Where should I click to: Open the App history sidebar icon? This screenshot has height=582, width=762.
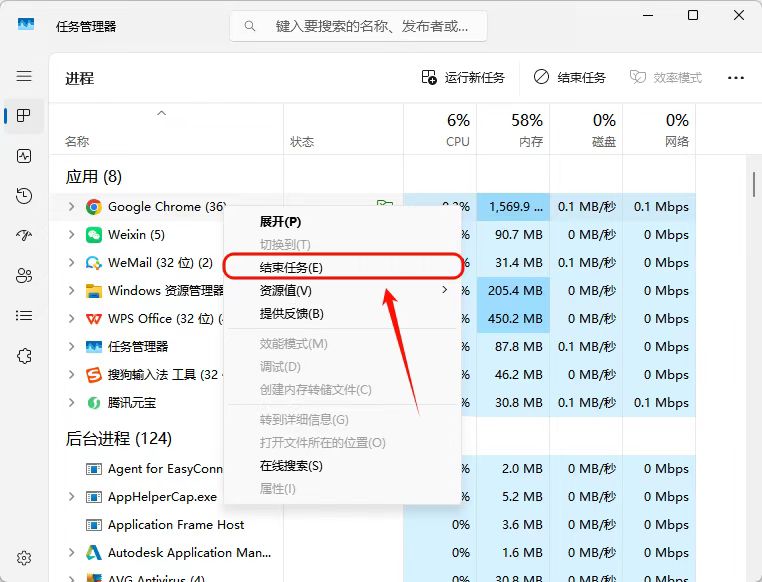click(24, 196)
